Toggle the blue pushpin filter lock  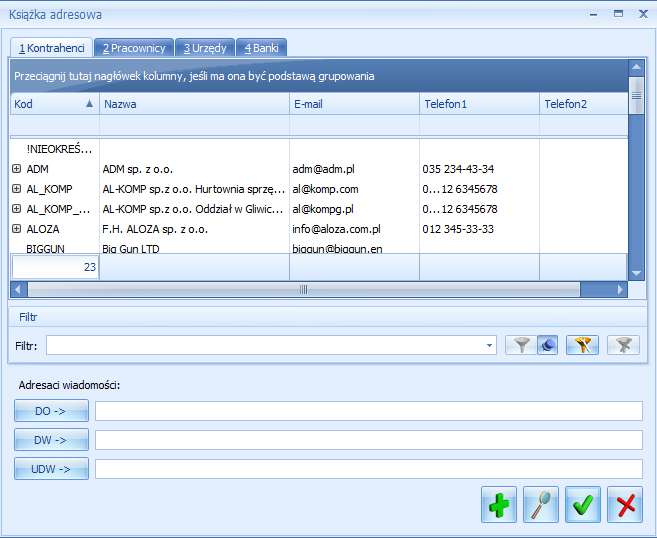coord(548,345)
